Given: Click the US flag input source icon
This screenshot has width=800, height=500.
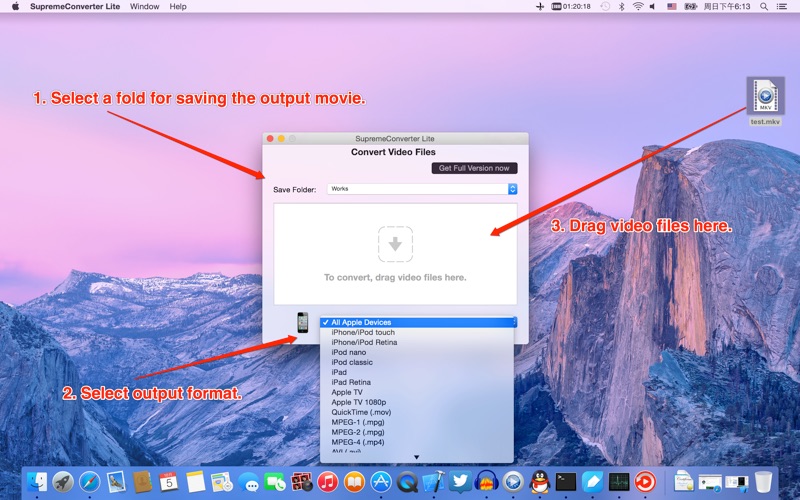Looking at the screenshot, I should pos(672,7).
